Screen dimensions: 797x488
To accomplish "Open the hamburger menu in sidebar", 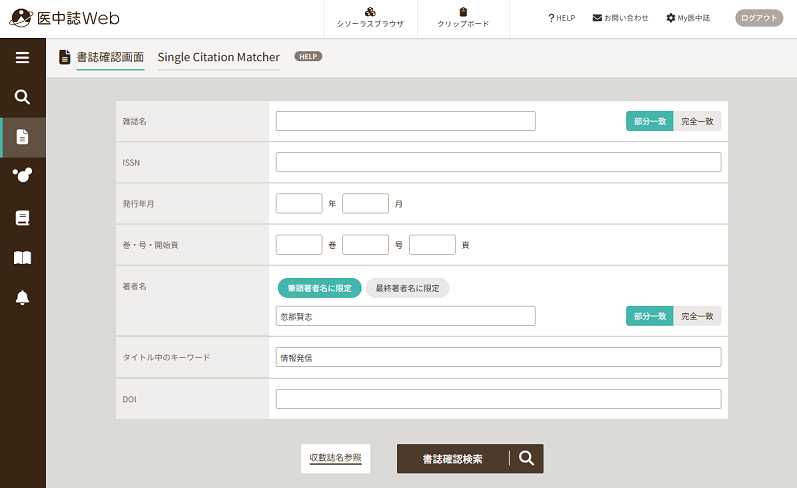I will coord(22,57).
